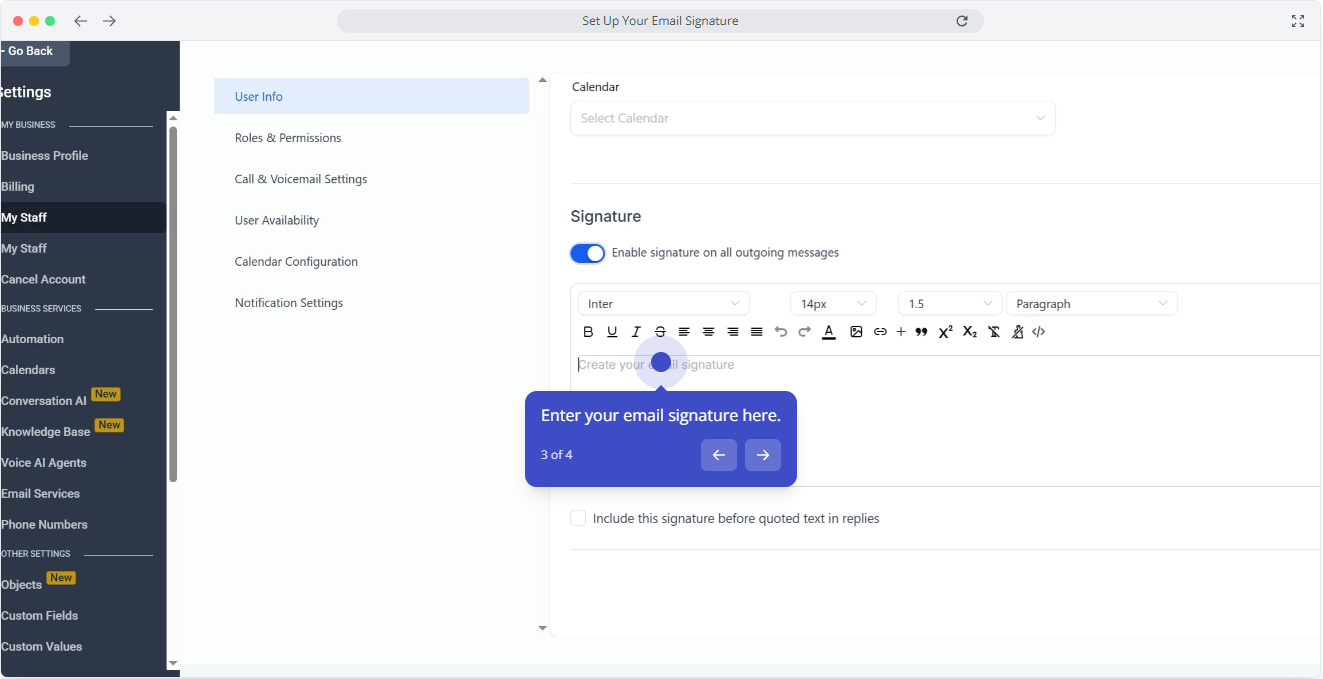The height and width of the screenshot is (679, 1323).
Task: Open the text color picker
Action: pyautogui.click(x=829, y=332)
